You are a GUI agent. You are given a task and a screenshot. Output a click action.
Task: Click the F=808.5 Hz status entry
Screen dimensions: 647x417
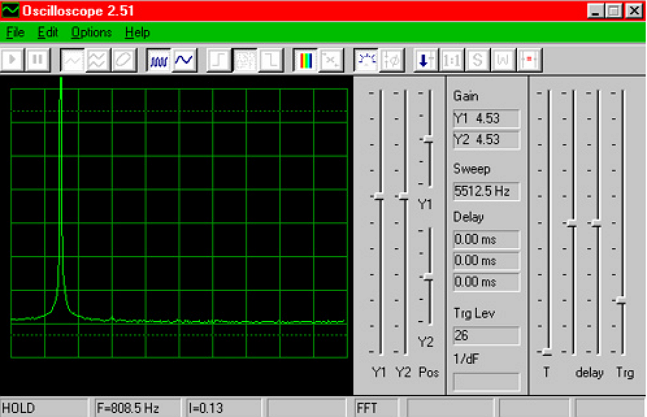[x=137, y=408]
